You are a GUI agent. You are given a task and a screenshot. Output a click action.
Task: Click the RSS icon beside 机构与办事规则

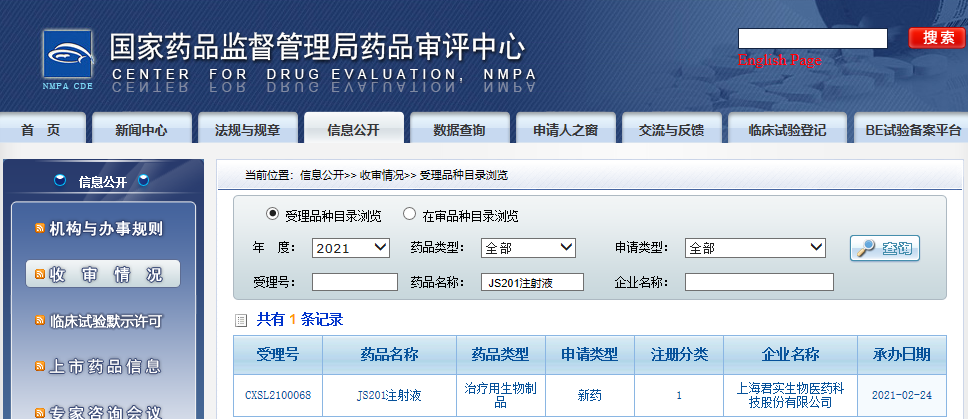tap(40, 229)
